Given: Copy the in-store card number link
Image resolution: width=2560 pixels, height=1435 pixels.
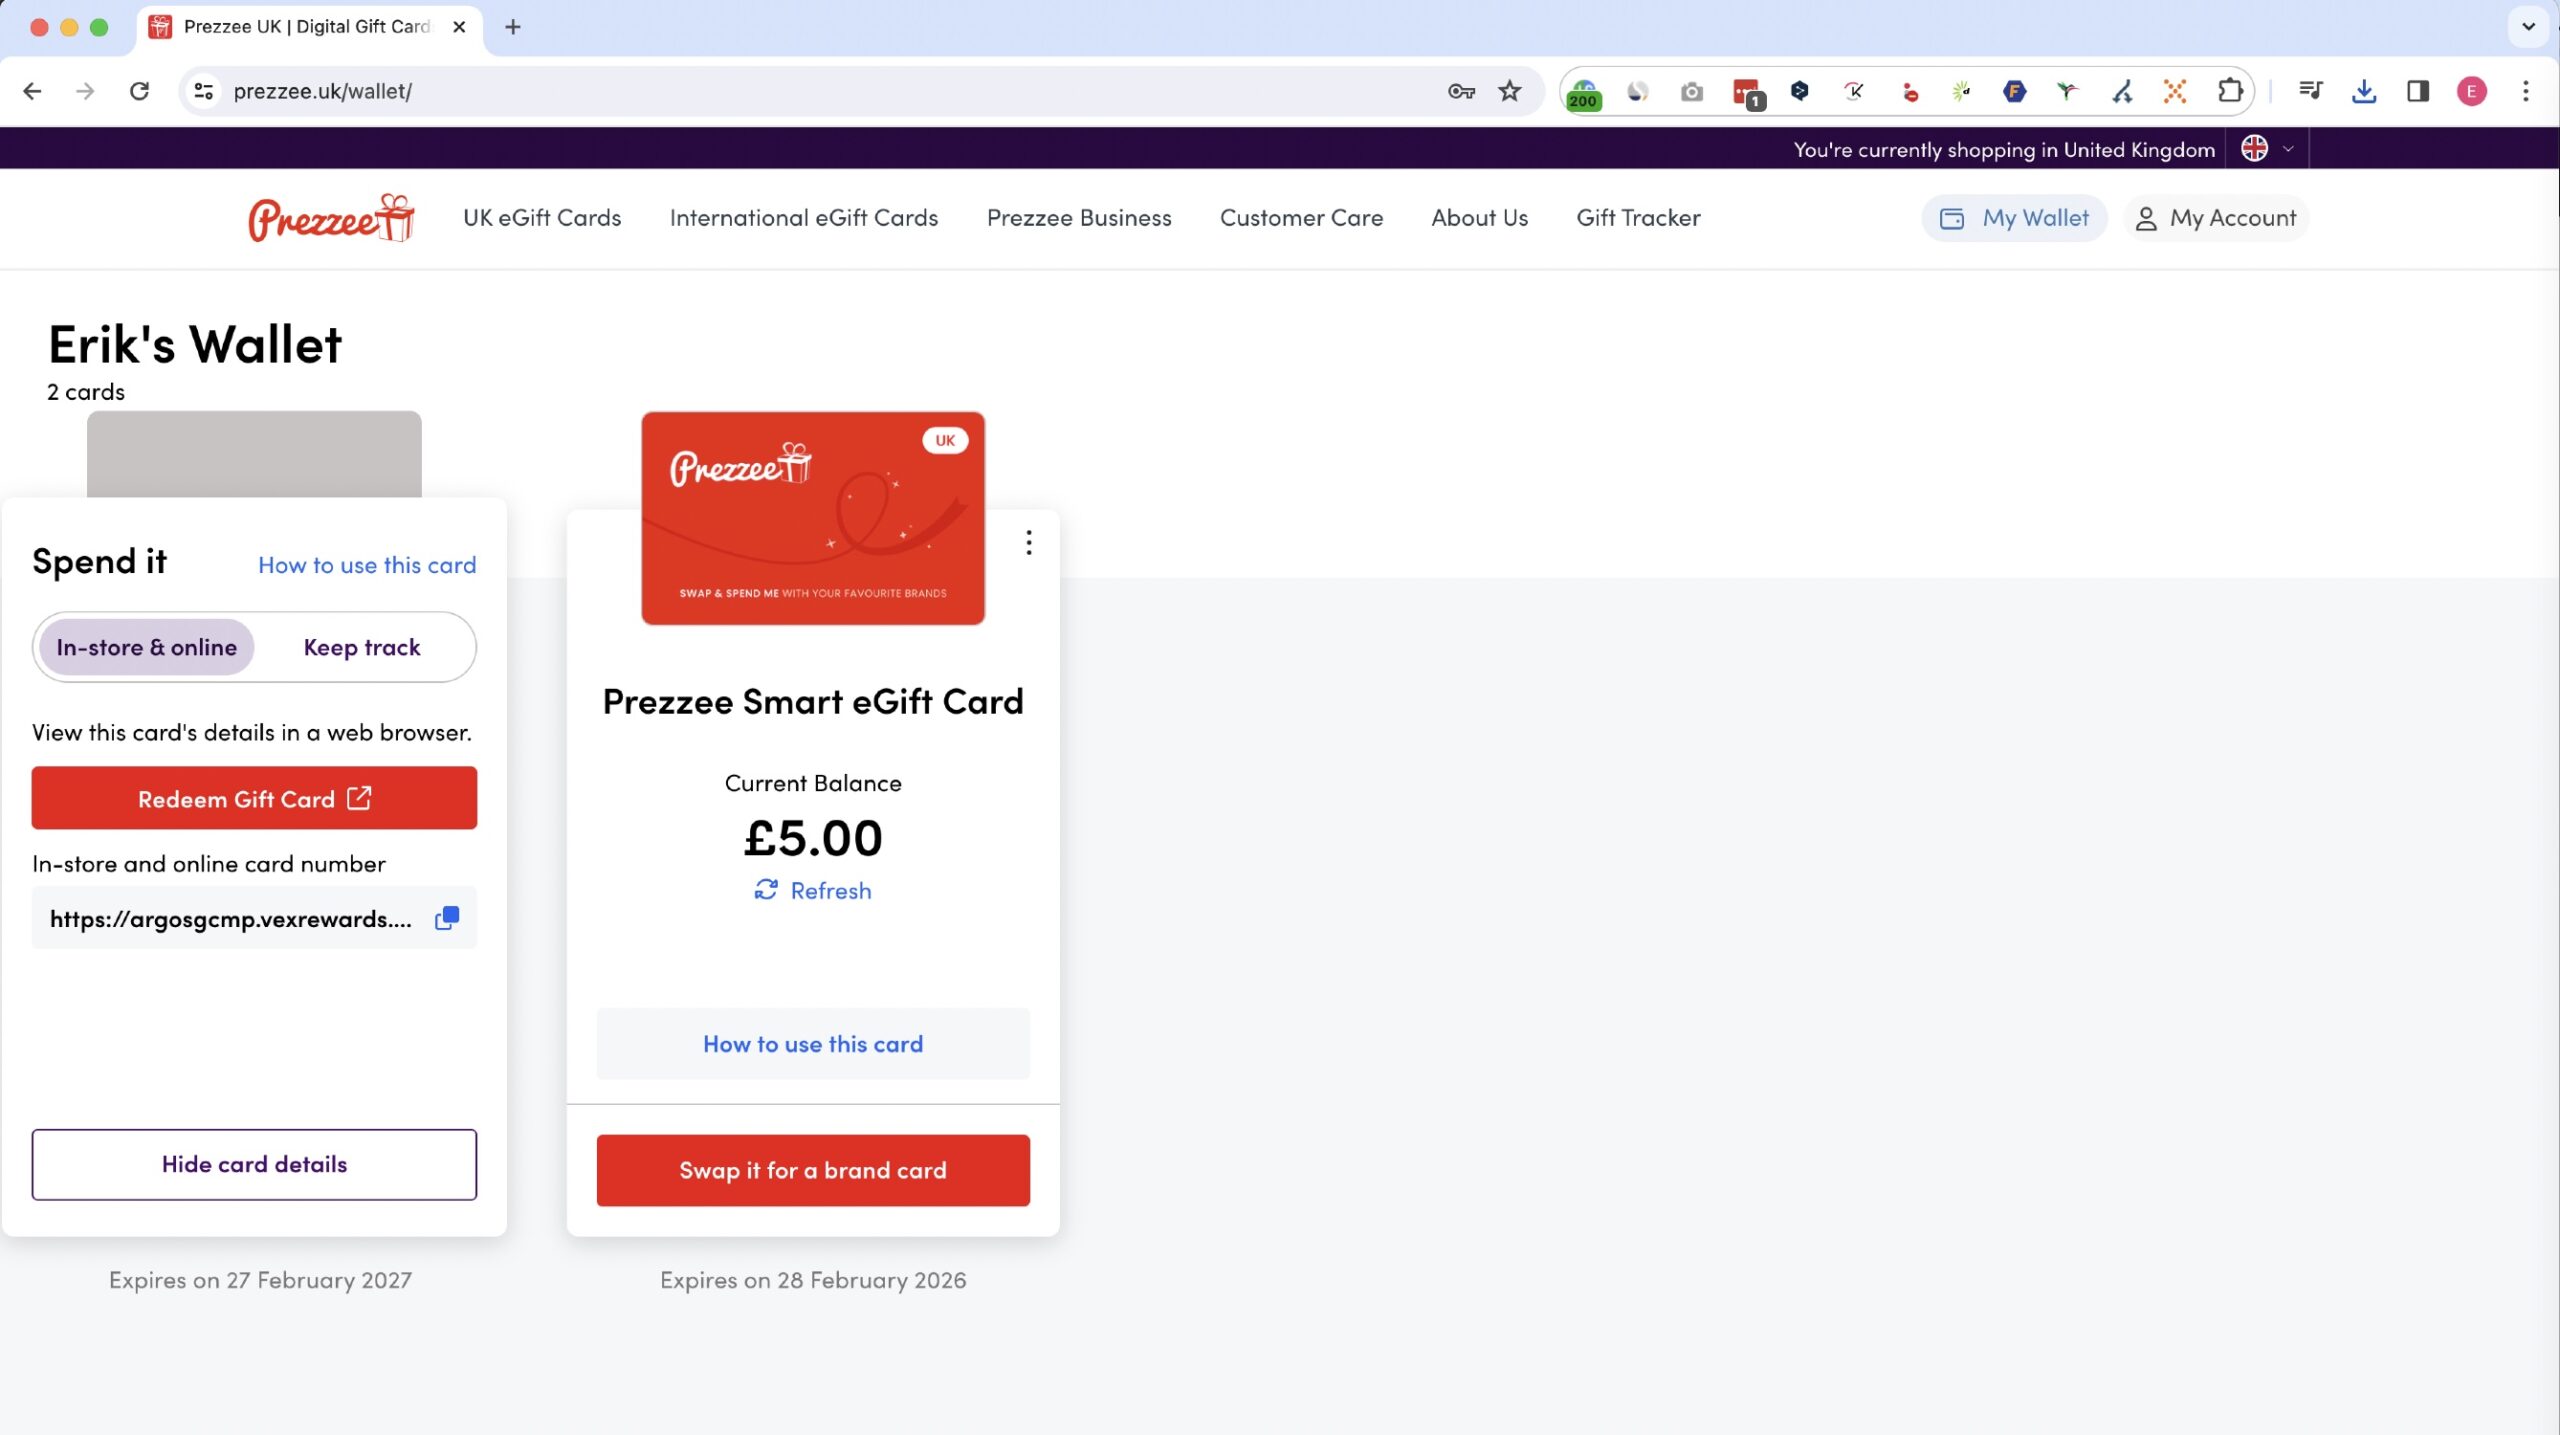Looking at the screenshot, I should pyautogui.click(x=446, y=918).
